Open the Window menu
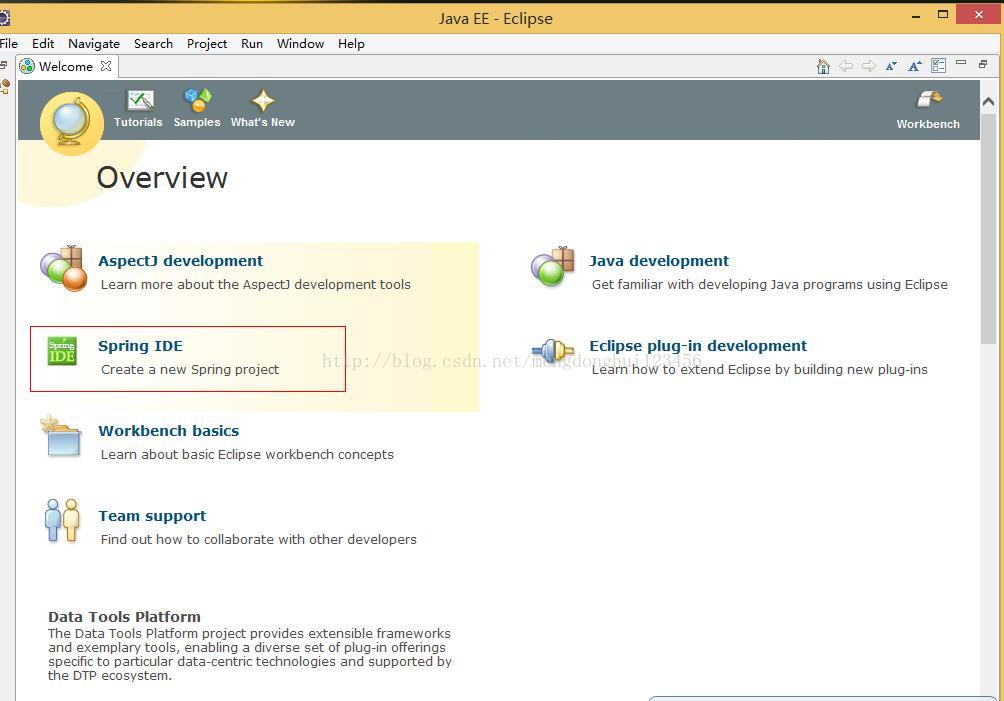This screenshot has height=701, width=1004. [x=300, y=44]
